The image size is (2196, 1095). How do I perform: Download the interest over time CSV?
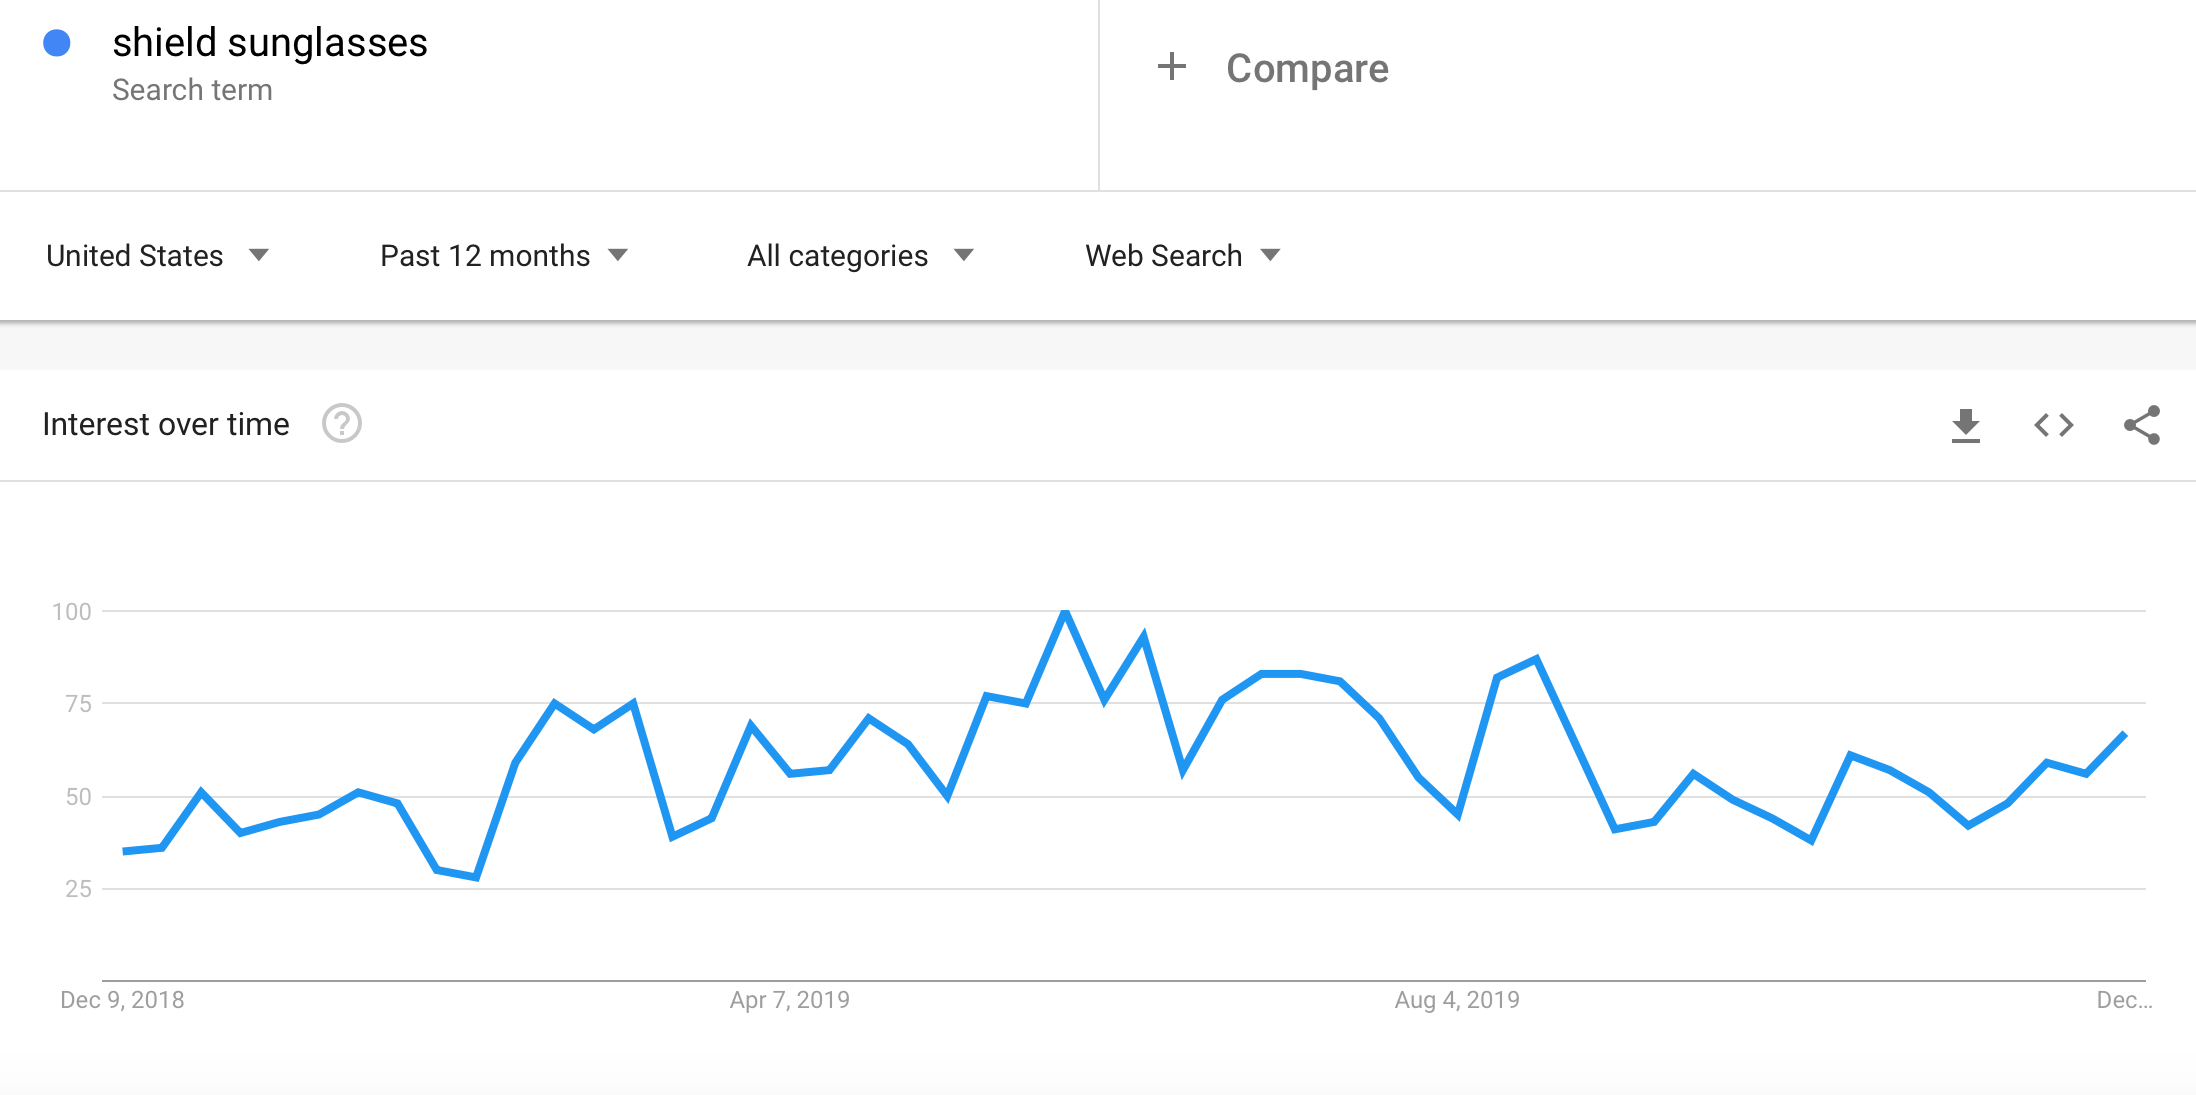click(1965, 426)
